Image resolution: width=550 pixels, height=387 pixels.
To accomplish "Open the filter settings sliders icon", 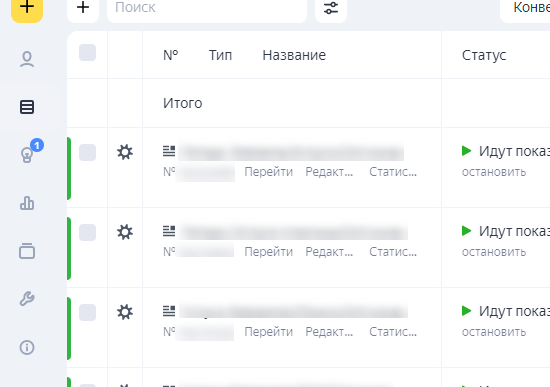I will (331, 8).
